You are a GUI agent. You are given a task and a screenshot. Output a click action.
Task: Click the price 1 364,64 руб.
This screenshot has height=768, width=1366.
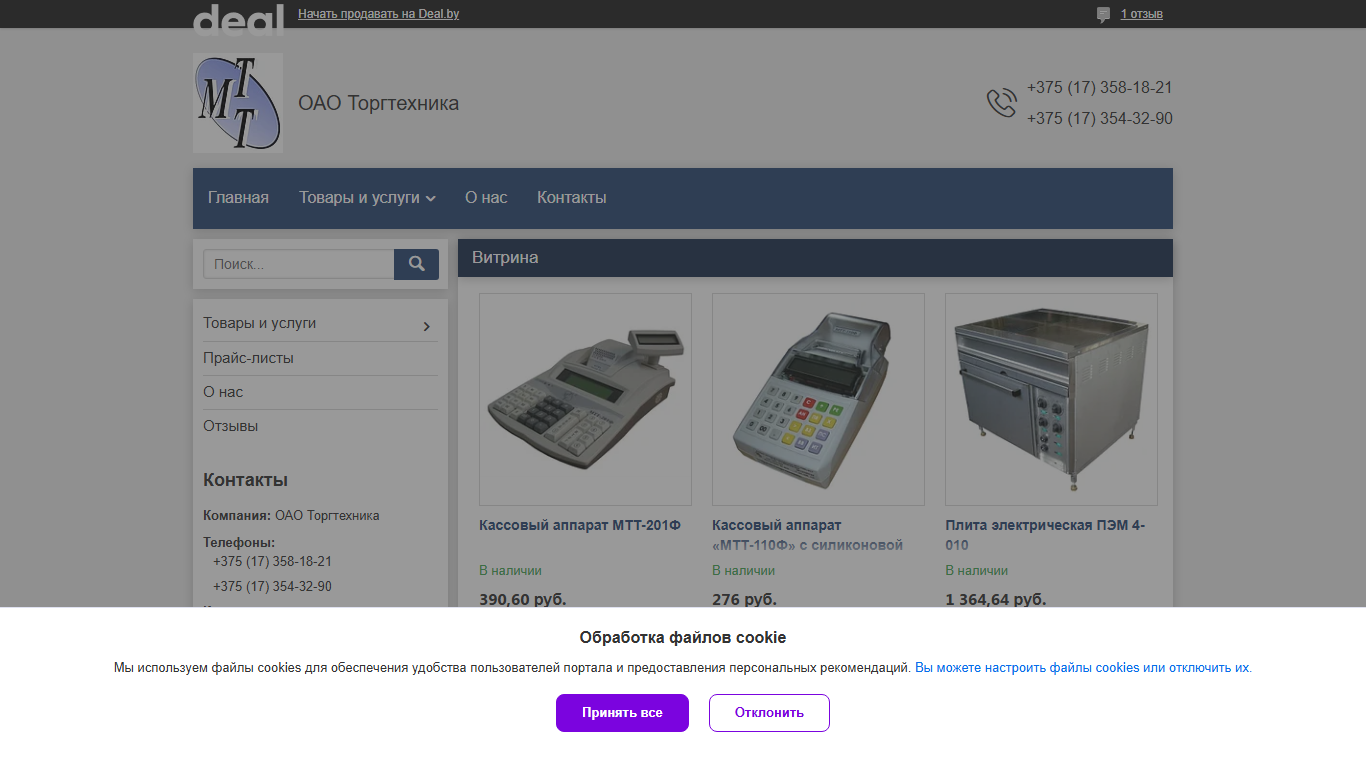pyautogui.click(x=996, y=599)
